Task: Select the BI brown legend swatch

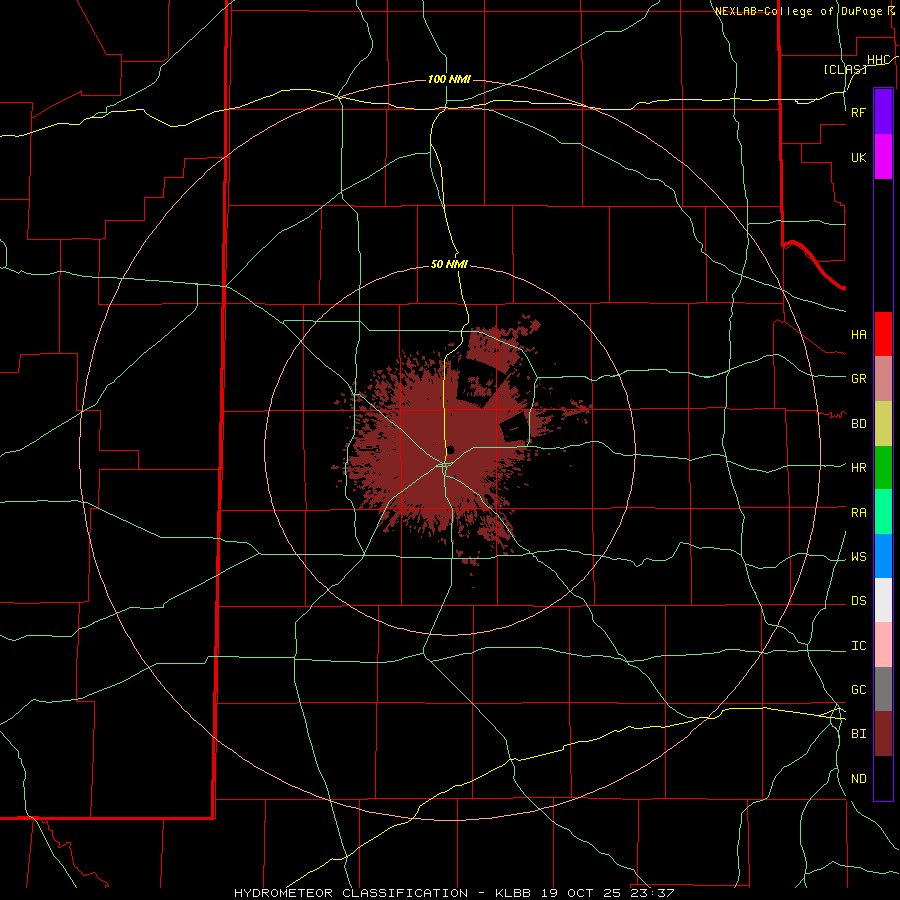Action: 883,734
